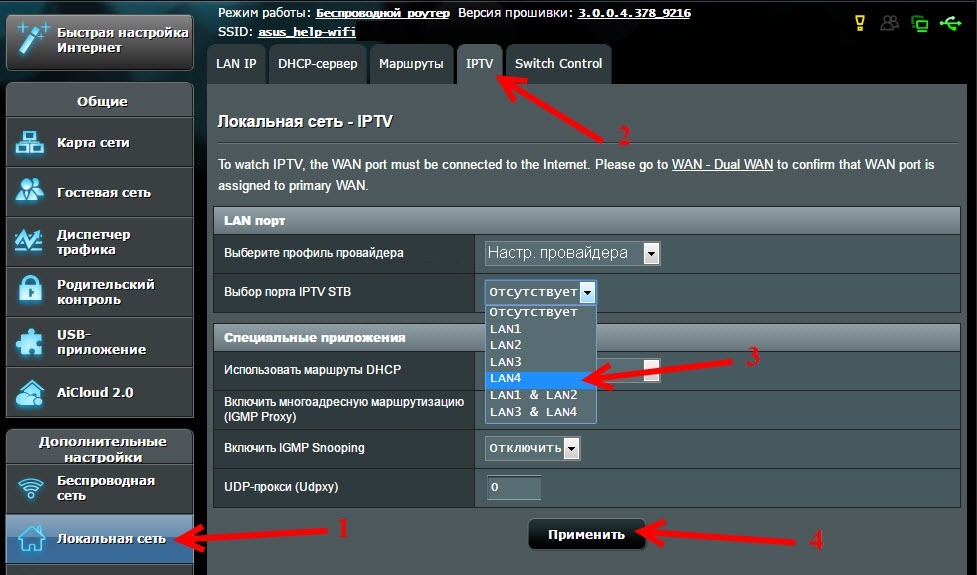This screenshot has height=575, width=977.
Task: Click the parental control padlock icon
Action: pos(30,290)
